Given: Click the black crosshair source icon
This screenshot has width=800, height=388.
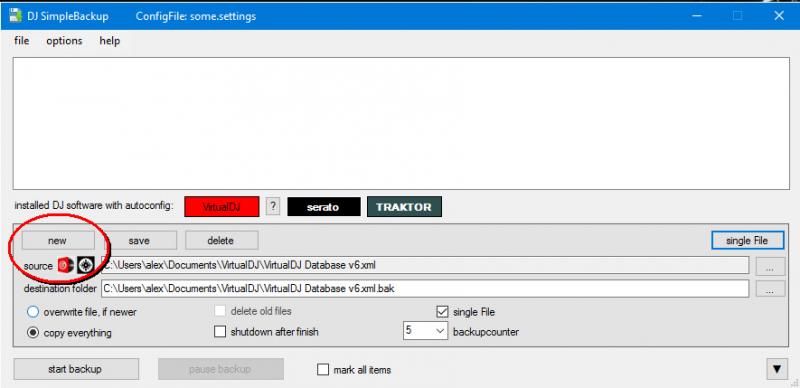Looking at the screenshot, I should pos(86,265).
